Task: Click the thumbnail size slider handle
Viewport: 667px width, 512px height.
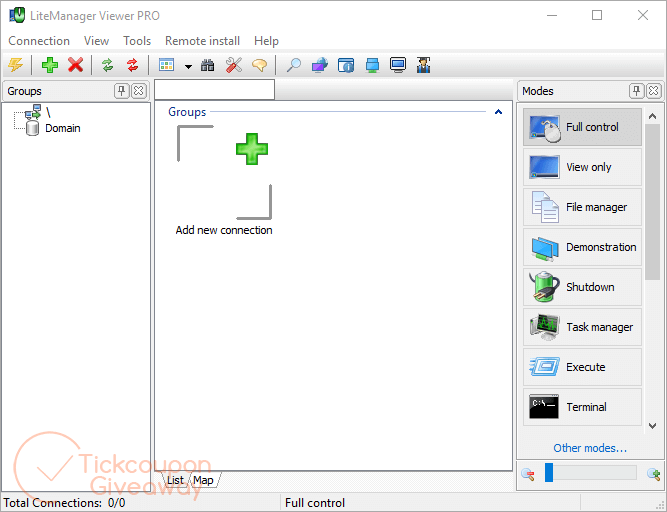Action: coord(549,473)
